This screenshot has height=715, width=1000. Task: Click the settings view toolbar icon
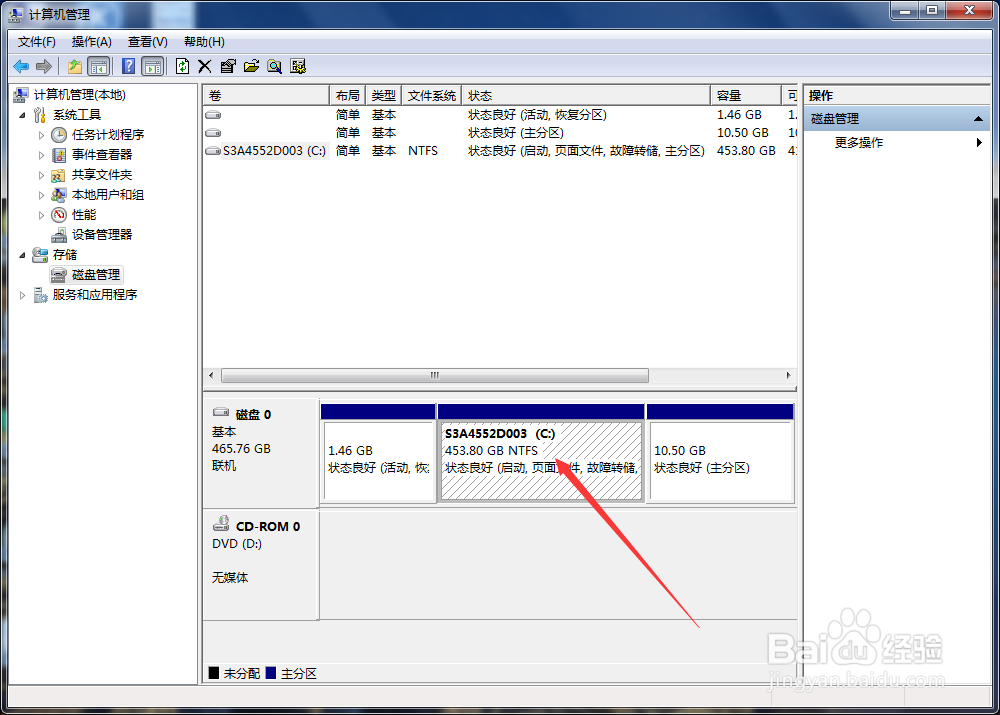pos(298,66)
